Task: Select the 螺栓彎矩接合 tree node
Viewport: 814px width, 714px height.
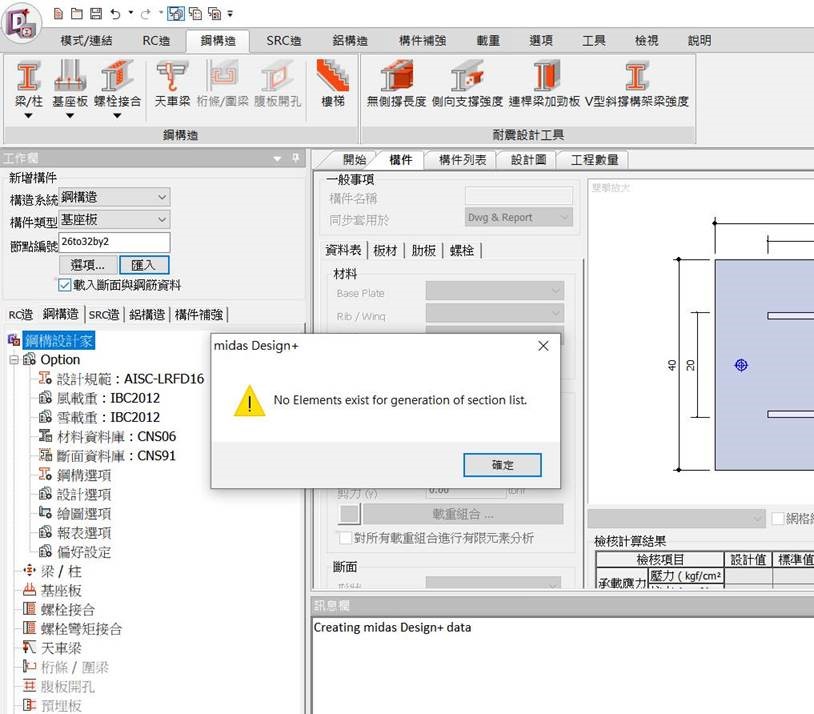Action: (81, 629)
